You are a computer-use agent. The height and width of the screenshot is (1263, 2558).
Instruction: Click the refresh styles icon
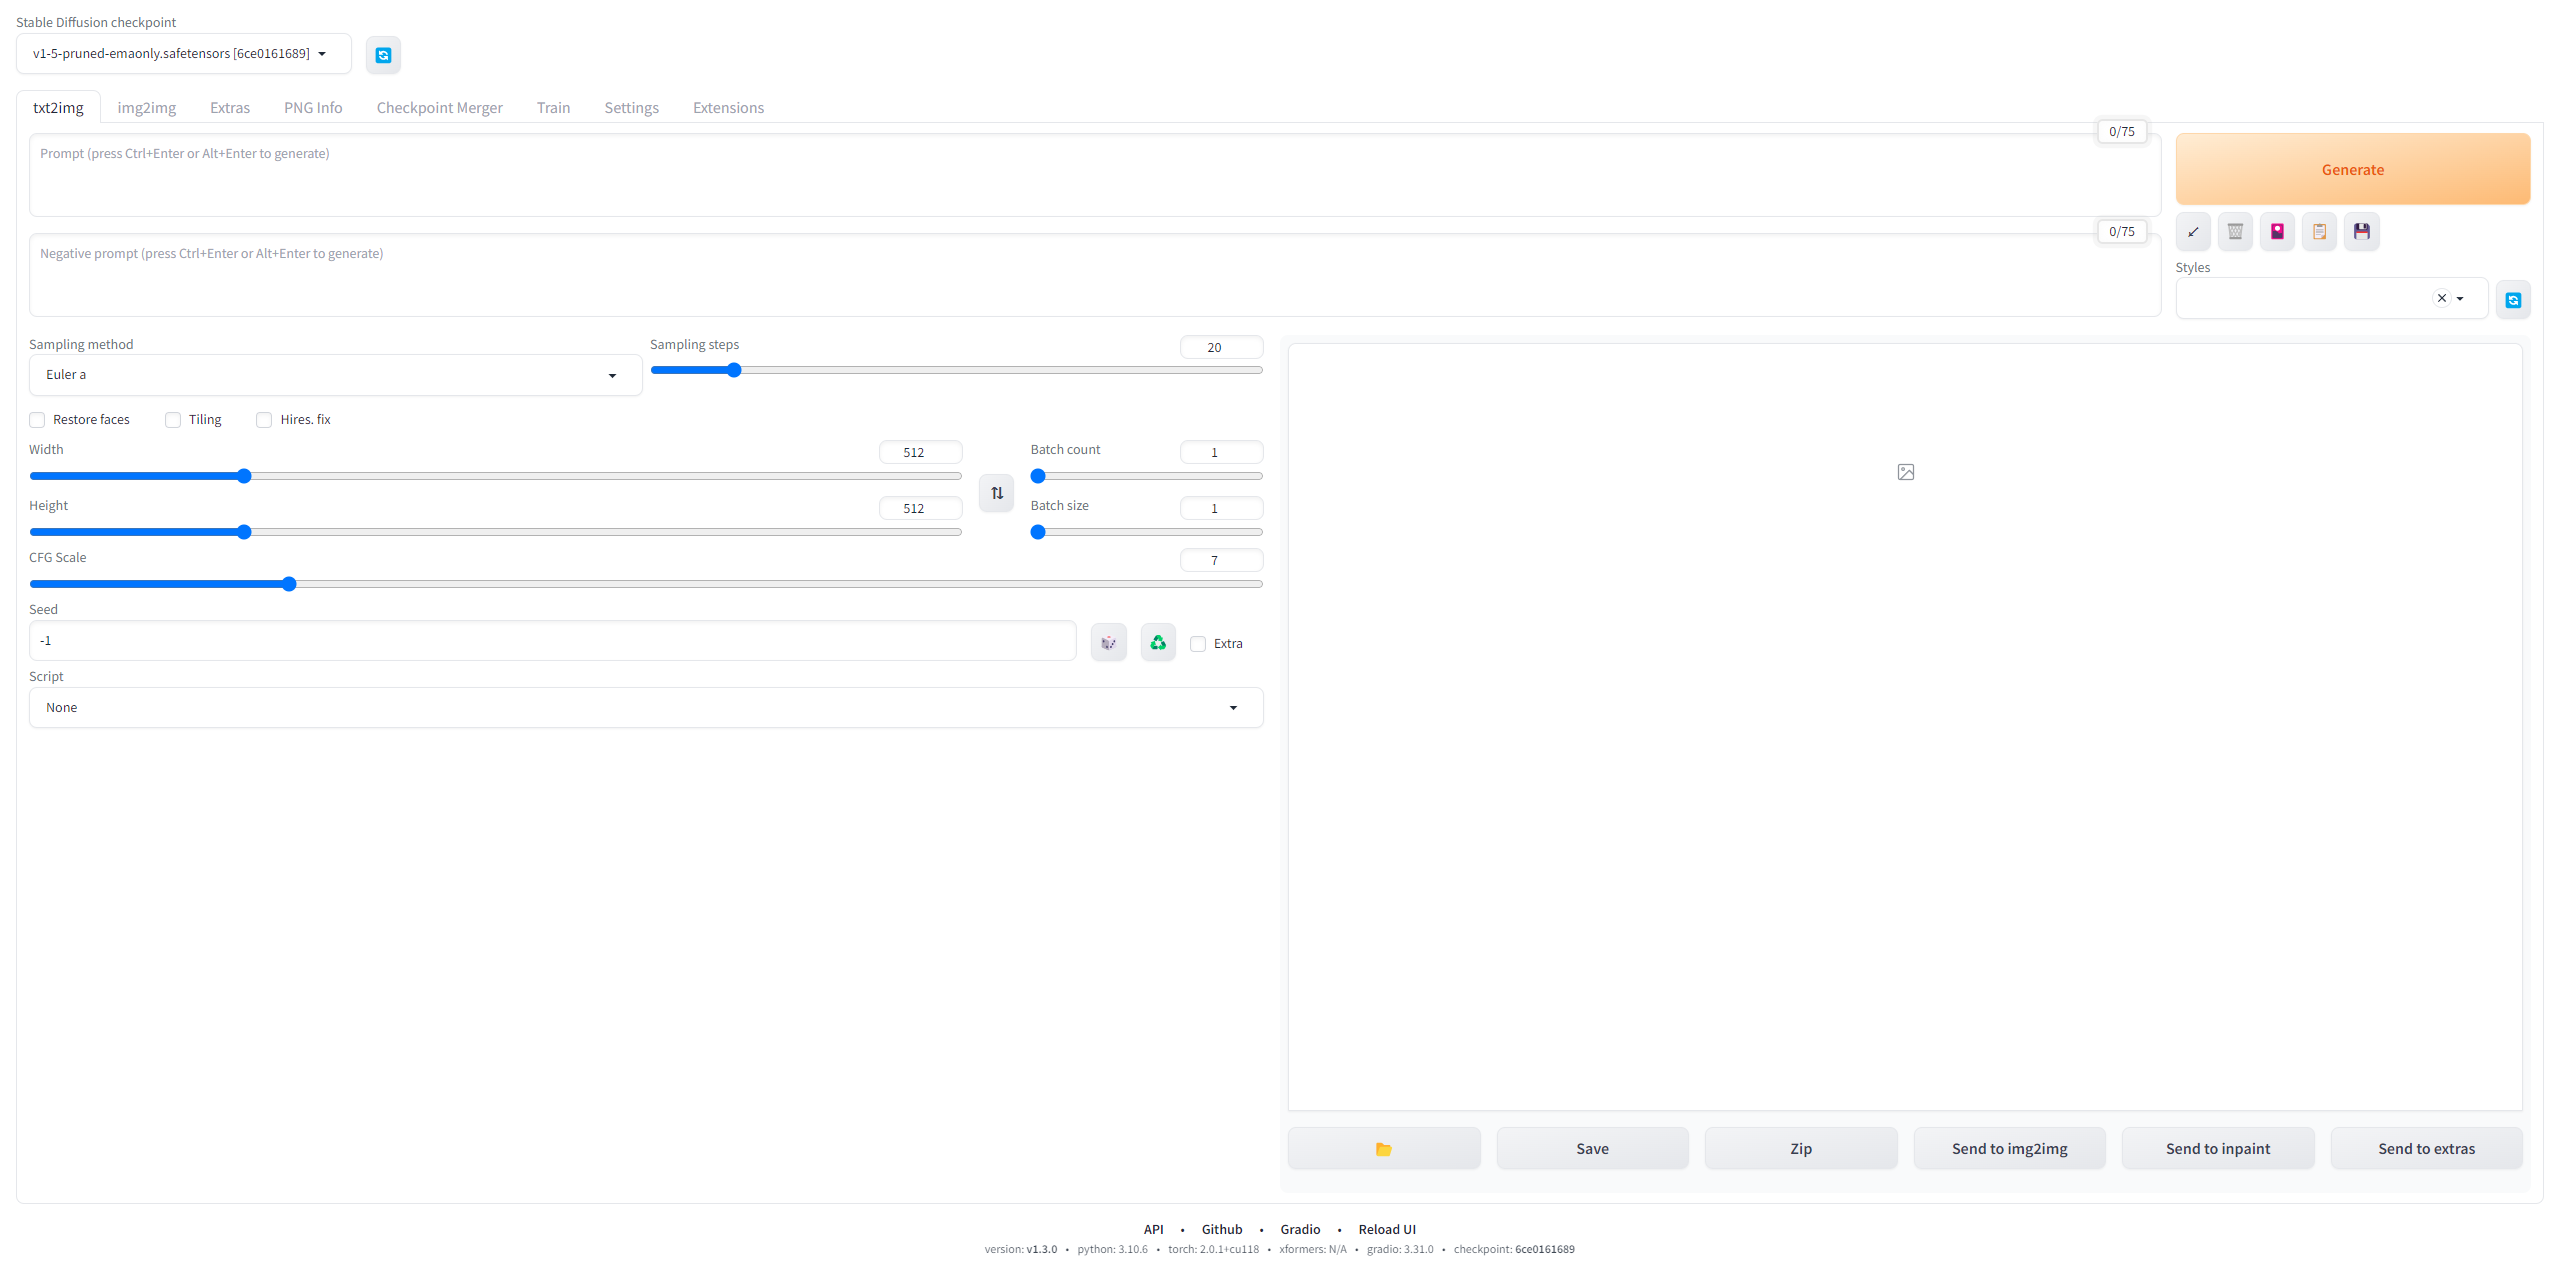pyautogui.click(x=2512, y=300)
